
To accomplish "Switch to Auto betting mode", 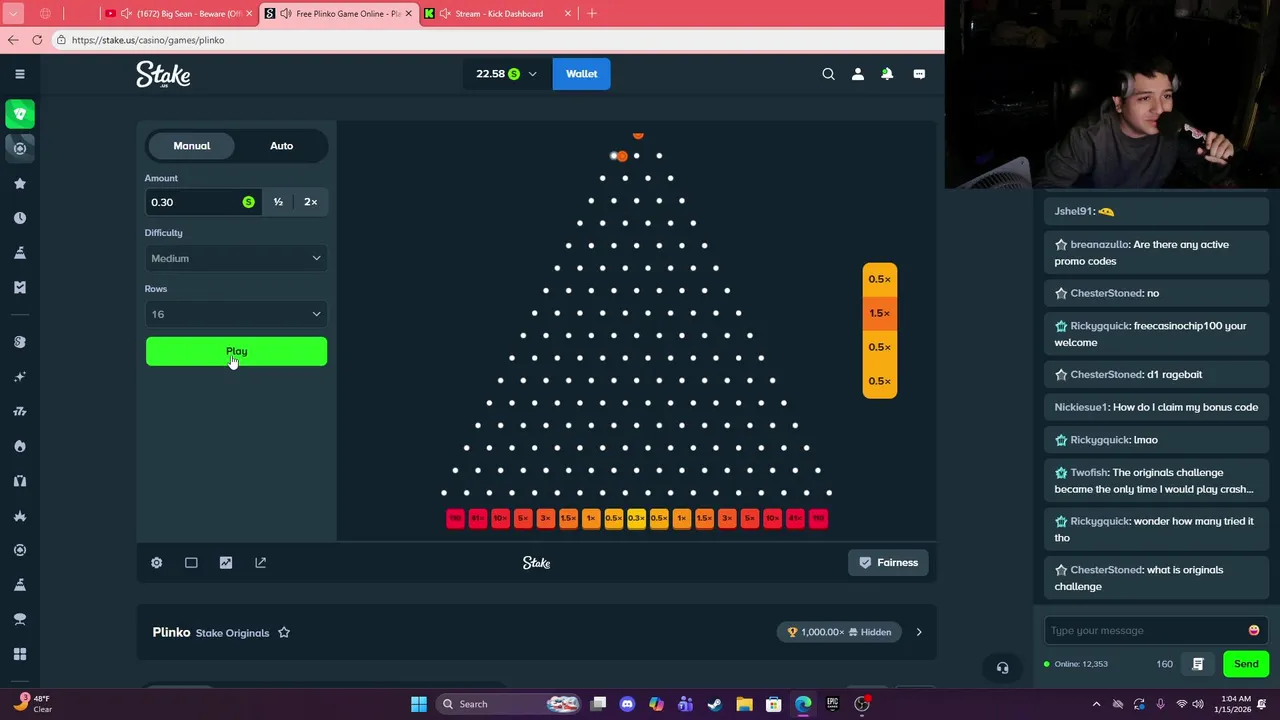I will [281, 146].
